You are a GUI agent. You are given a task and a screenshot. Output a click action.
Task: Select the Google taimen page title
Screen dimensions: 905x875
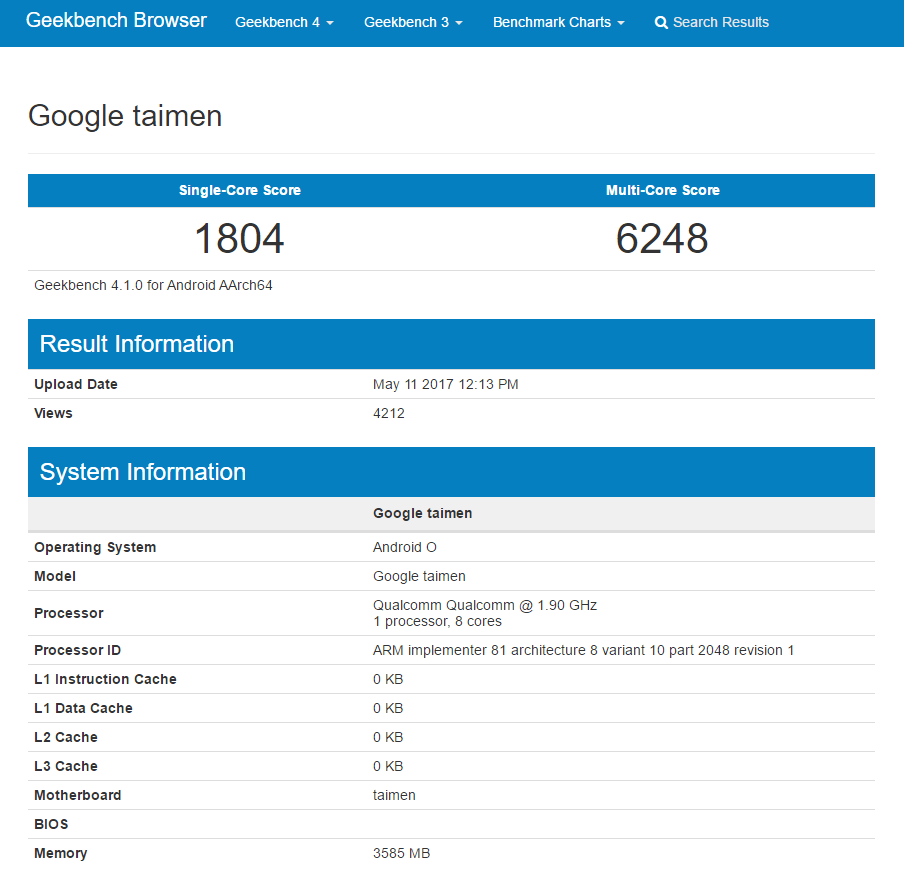tap(125, 116)
